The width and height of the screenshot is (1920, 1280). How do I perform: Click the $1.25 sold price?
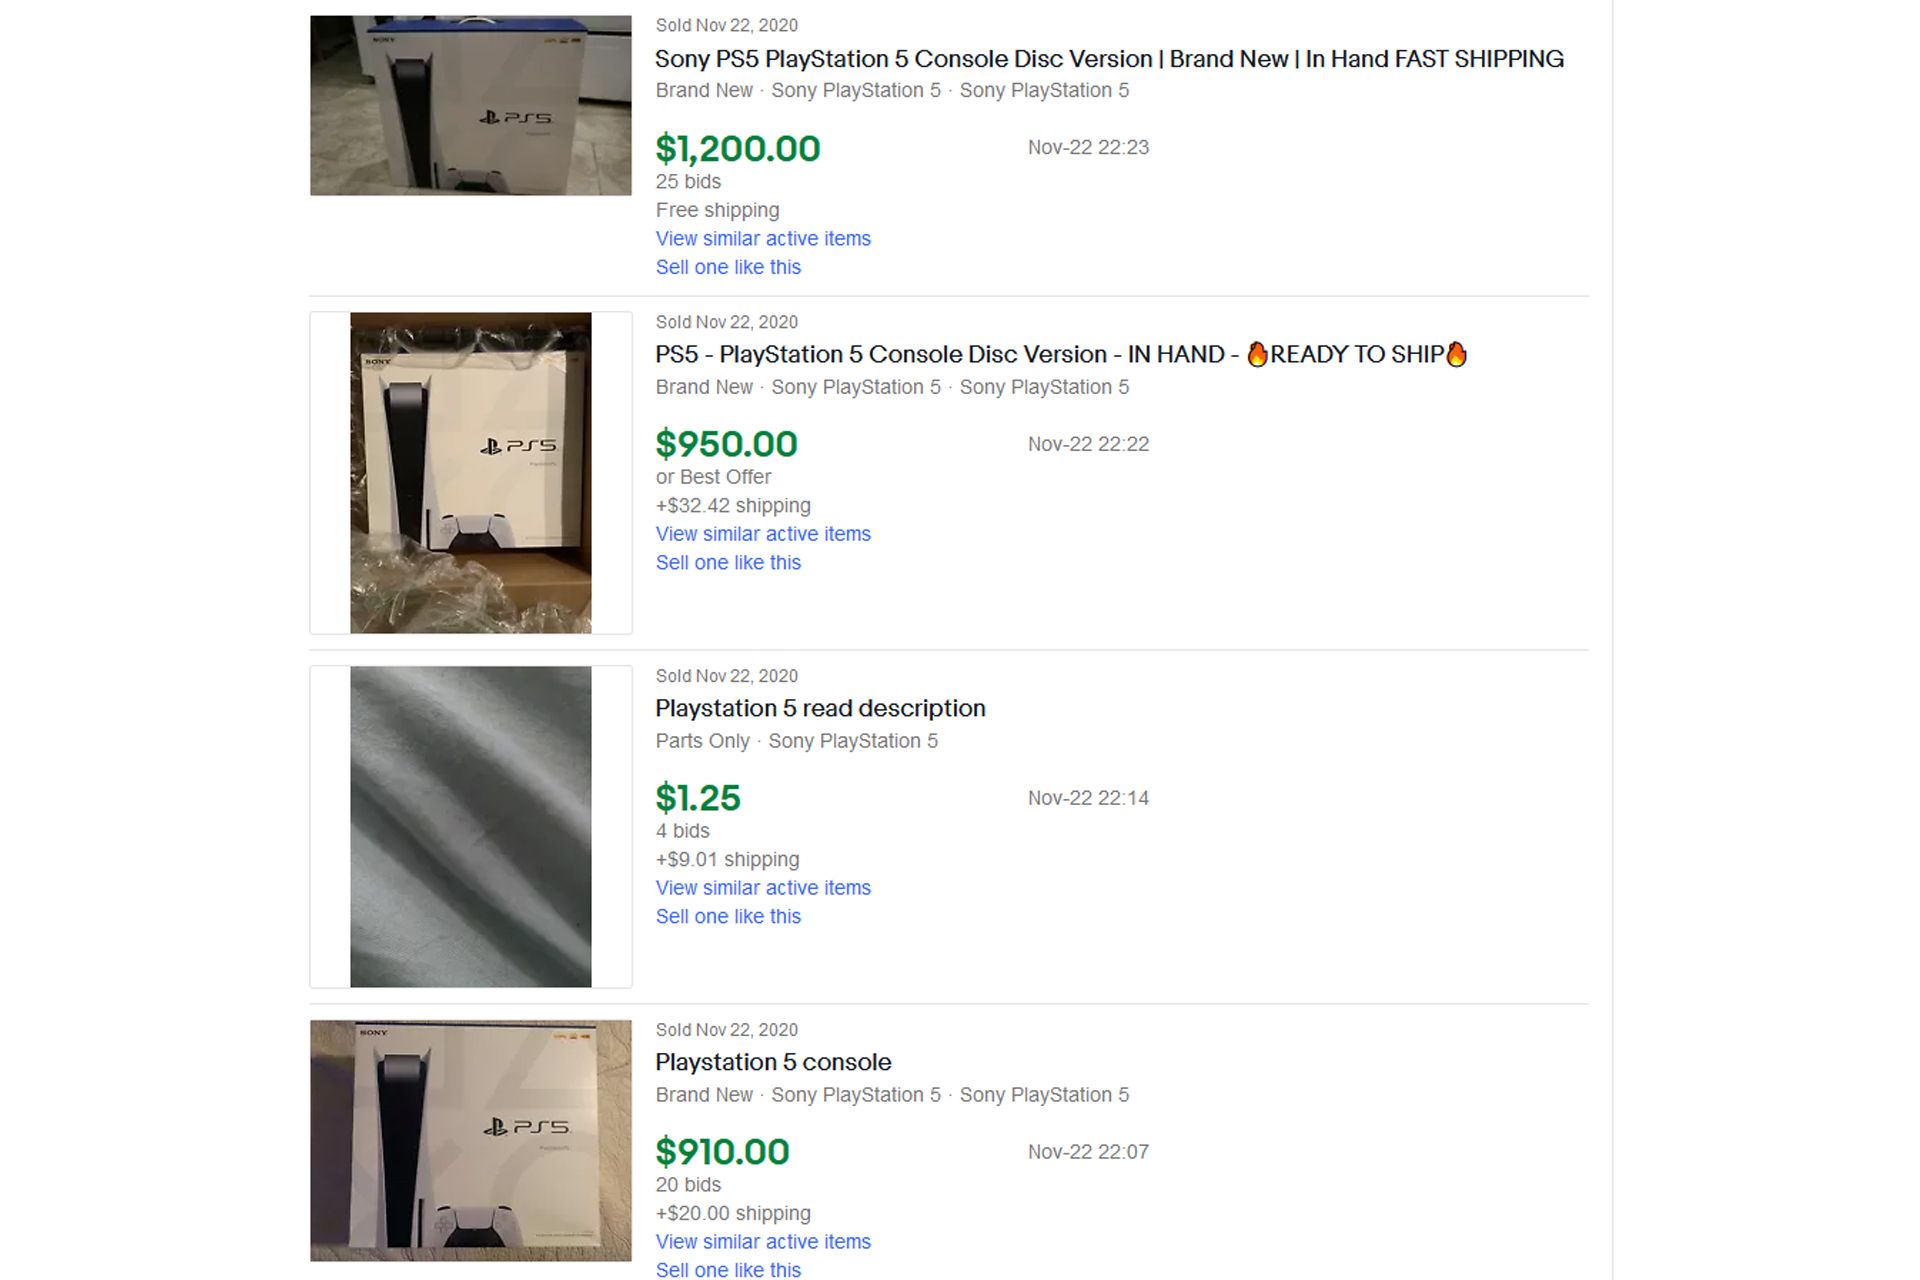[x=698, y=798]
